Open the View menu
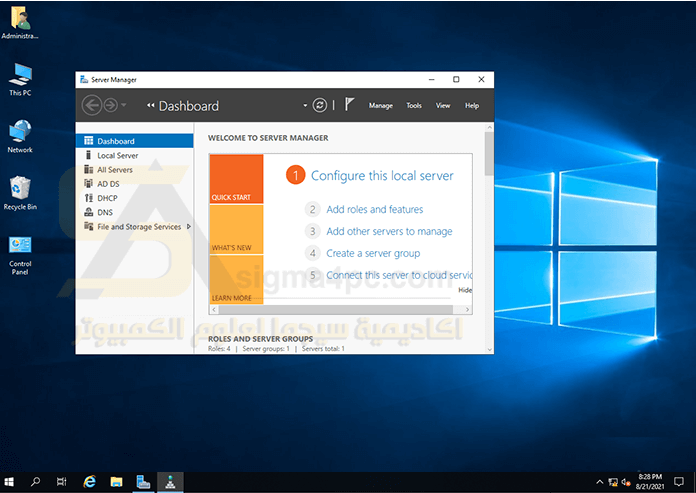696x493 pixels. point(443,106)
